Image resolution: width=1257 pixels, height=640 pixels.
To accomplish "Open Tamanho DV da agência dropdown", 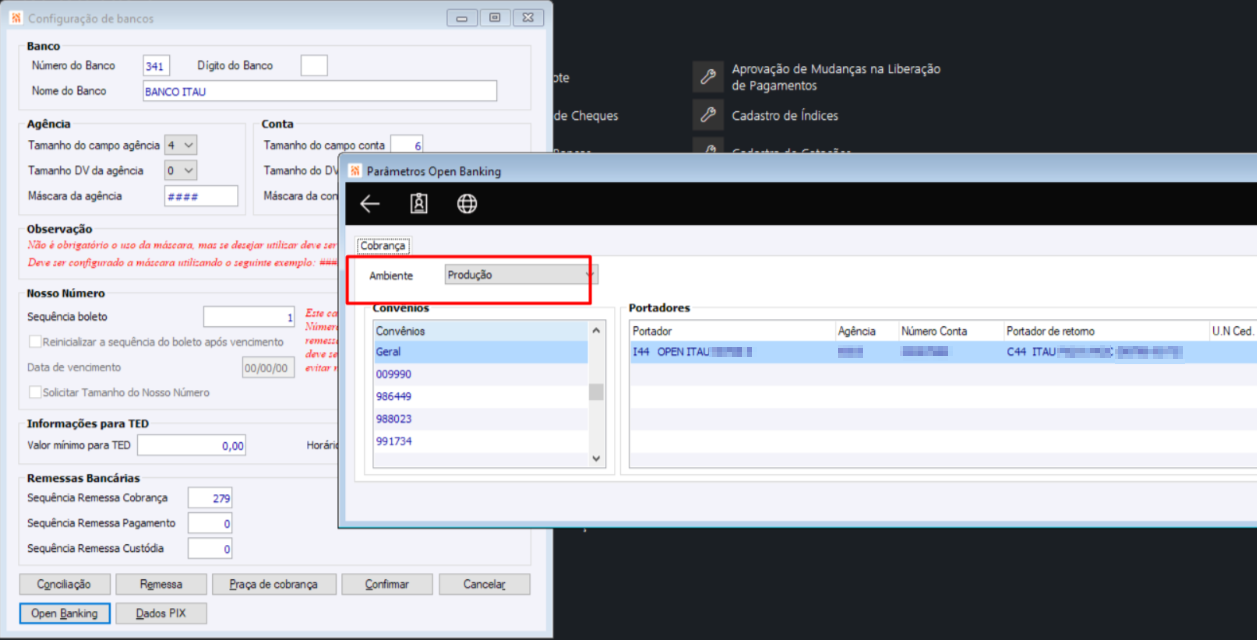I will coord(181,170).
